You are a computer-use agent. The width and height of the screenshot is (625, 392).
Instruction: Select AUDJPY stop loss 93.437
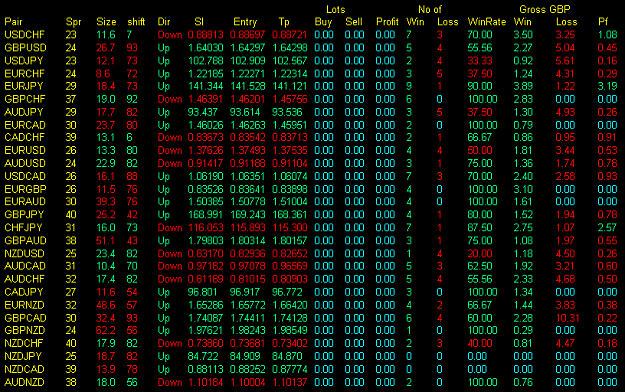point(202,112)
